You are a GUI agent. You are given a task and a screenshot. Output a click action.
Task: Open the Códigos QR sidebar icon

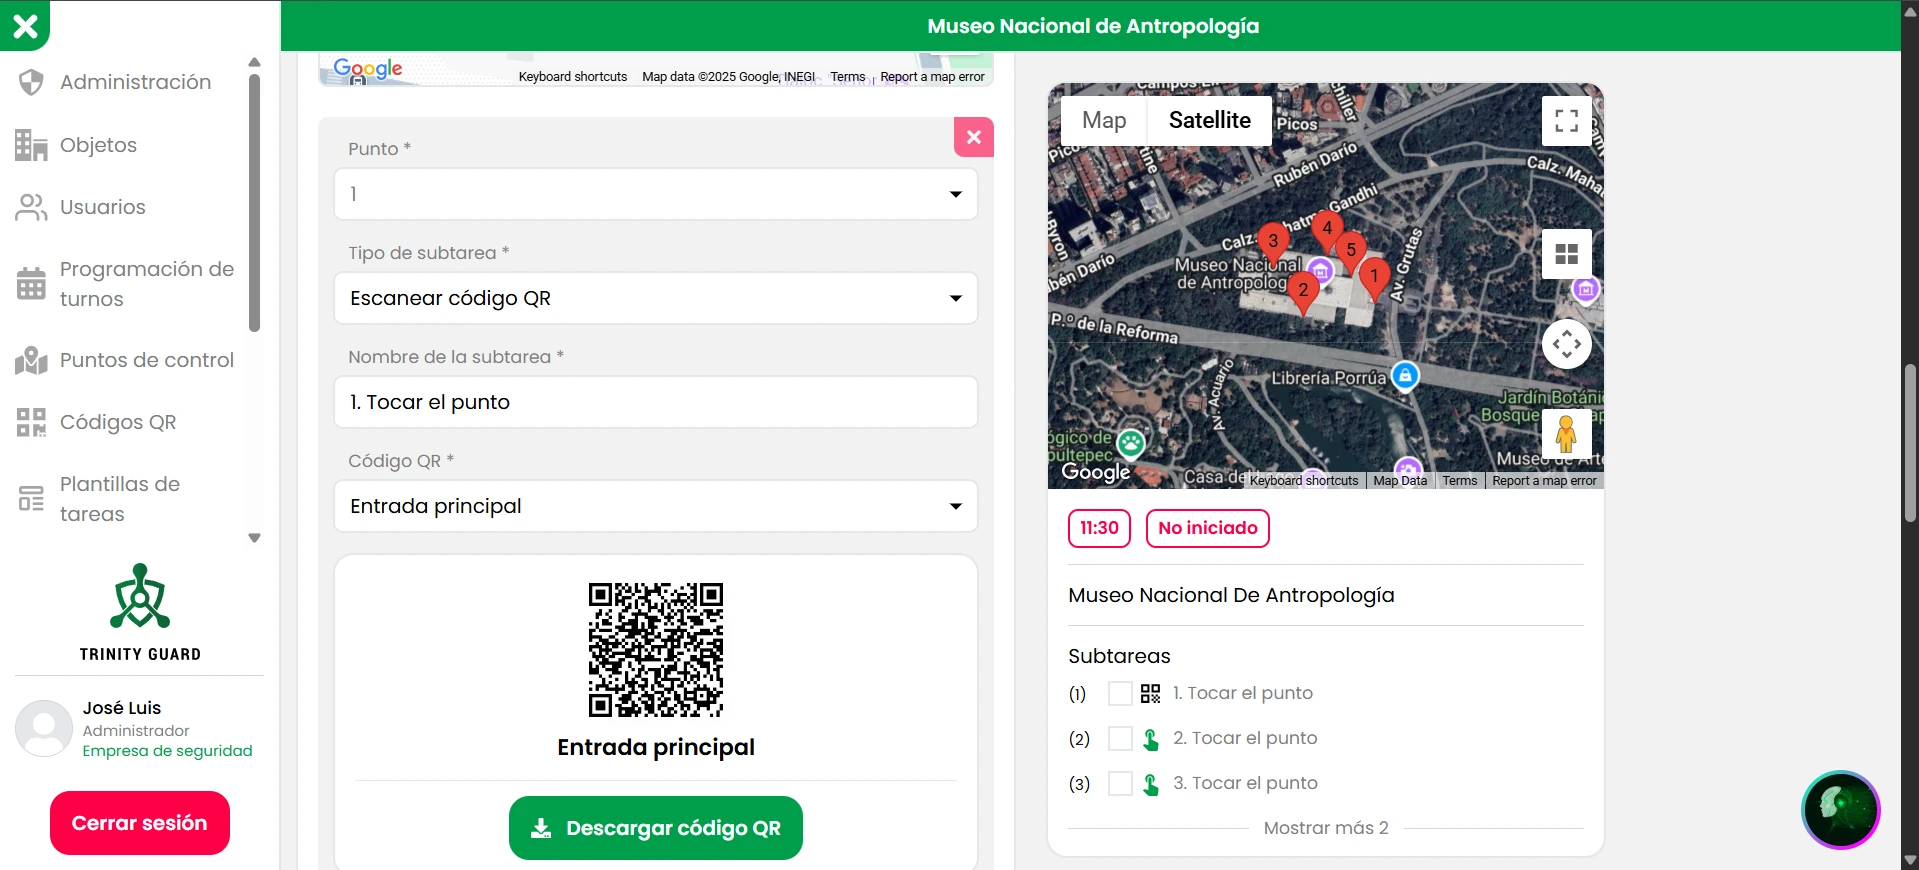coord(31,422)
